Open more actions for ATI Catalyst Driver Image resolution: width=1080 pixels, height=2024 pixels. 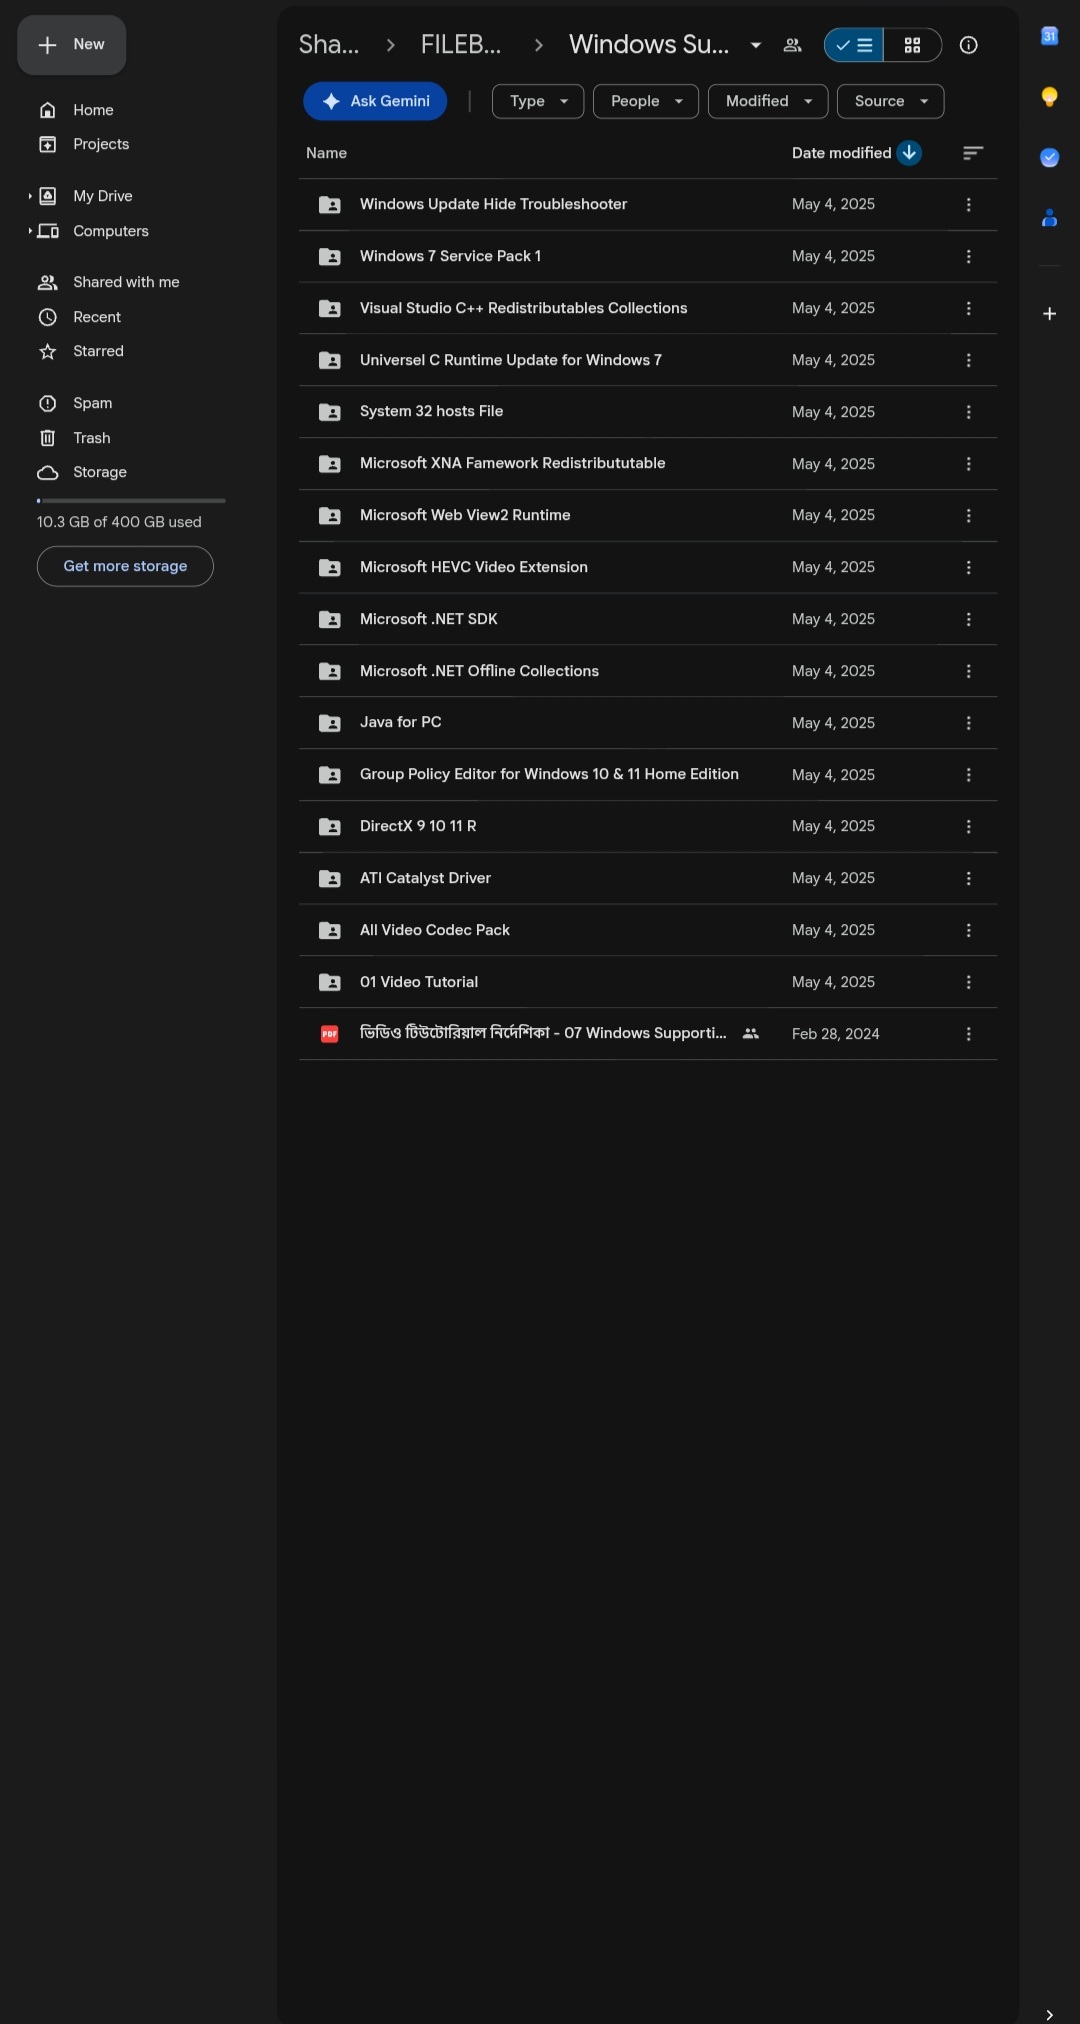tap(968, 878)
